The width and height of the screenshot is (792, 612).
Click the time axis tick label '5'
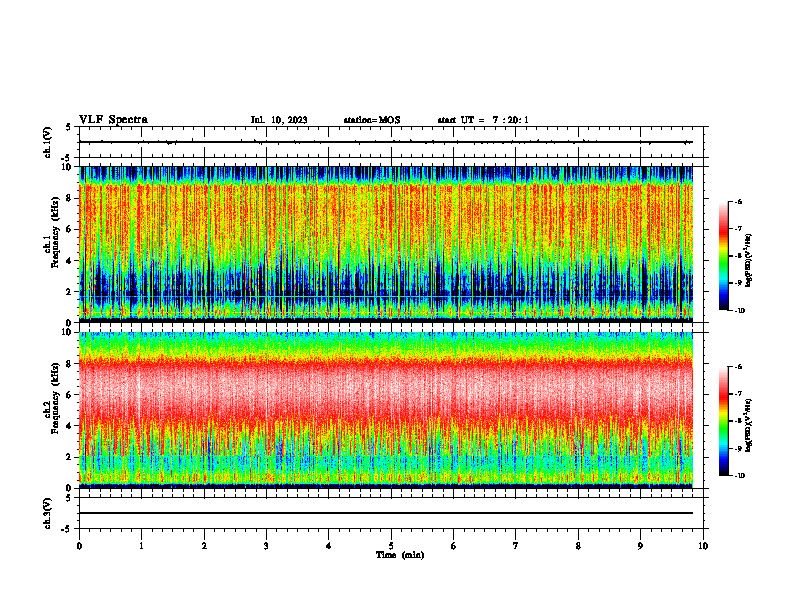391,546
